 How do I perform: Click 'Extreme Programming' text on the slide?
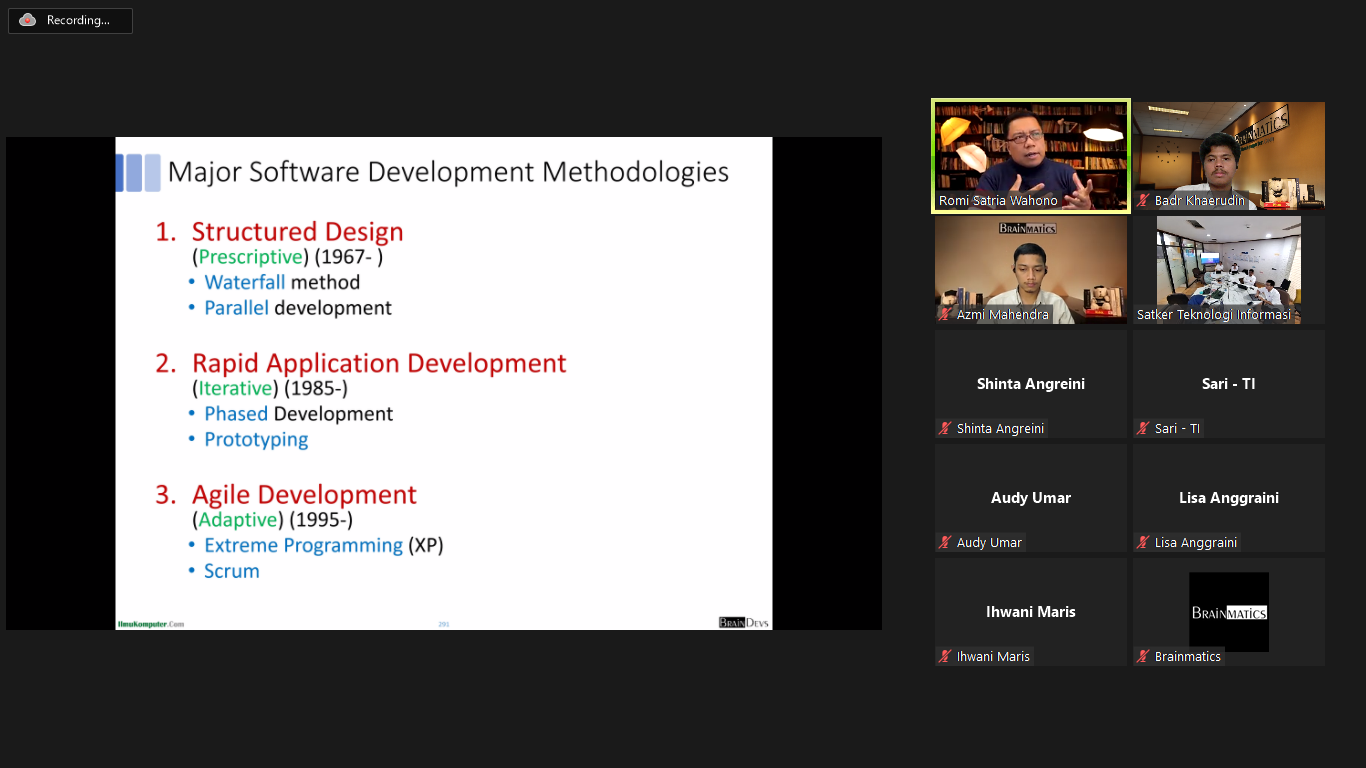click(303, 546)
